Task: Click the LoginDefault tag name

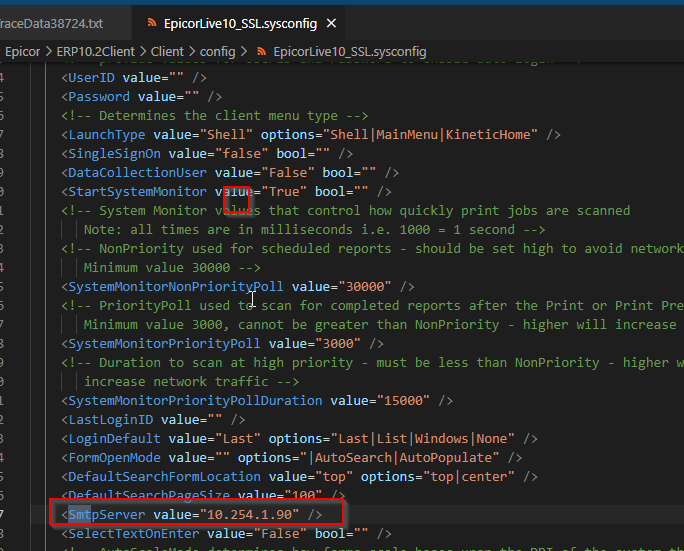Action: 114,438
